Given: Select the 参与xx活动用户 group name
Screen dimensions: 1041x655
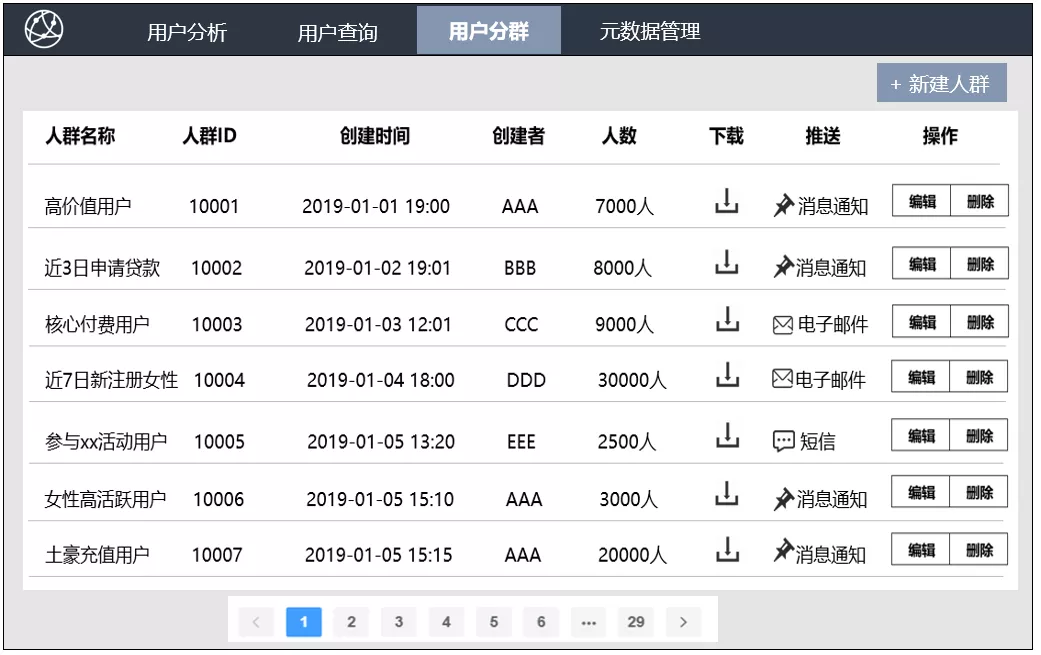Looking at the screenshot, I should [x=106, y=441].
